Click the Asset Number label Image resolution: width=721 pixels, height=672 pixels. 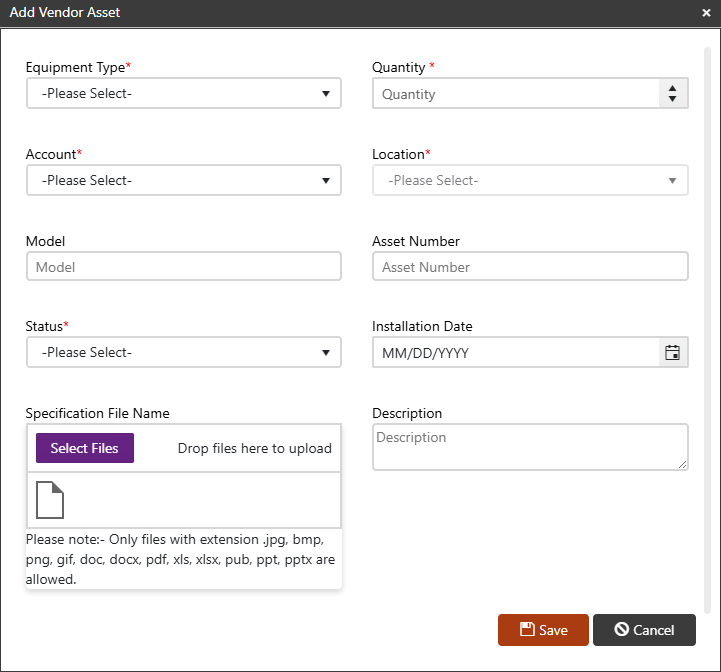[416, 241]
